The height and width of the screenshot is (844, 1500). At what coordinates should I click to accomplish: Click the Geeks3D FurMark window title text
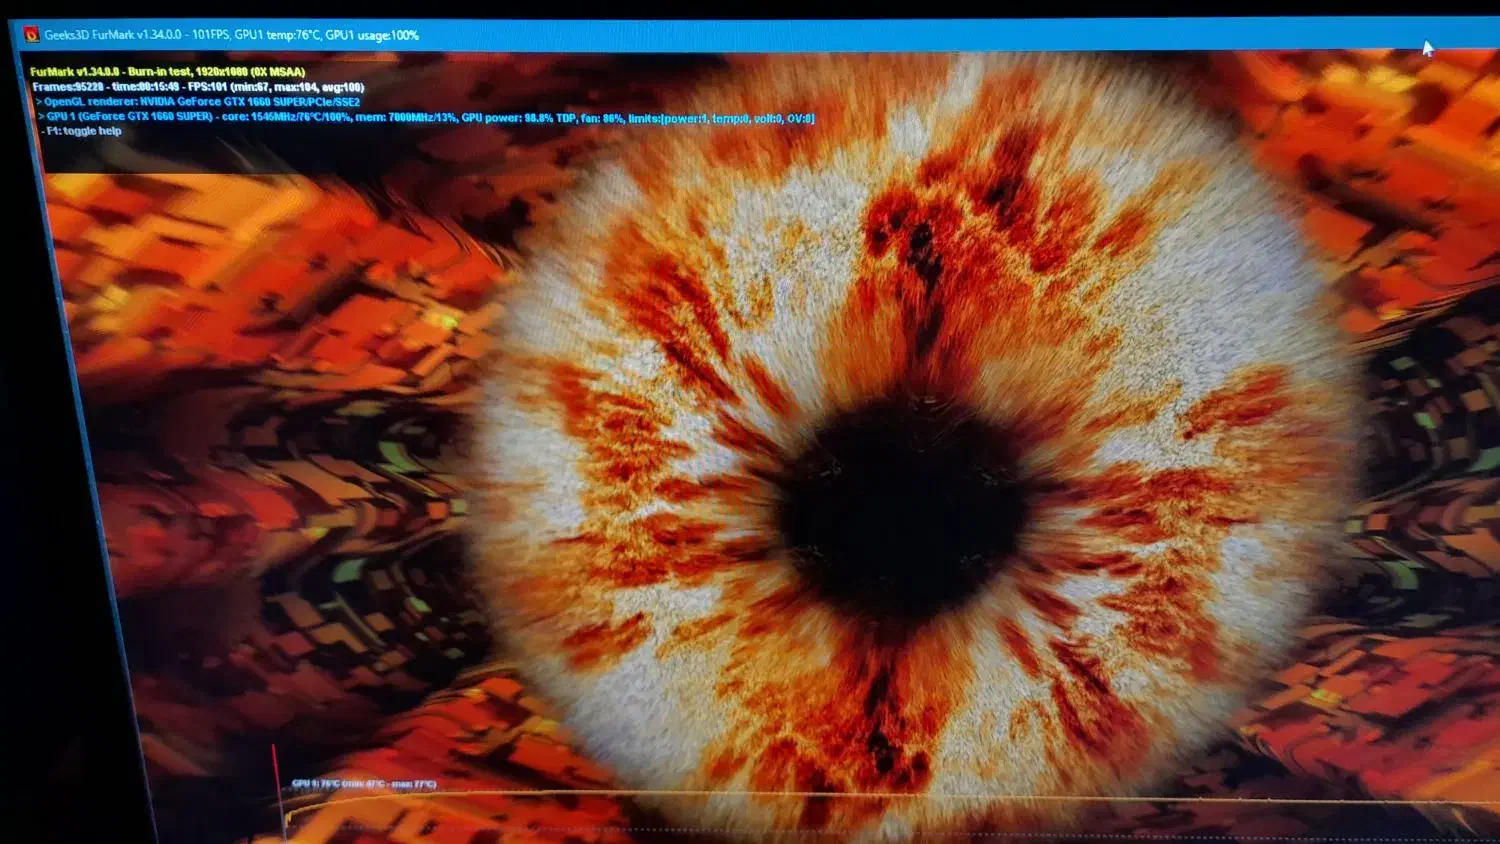[112, 35]
